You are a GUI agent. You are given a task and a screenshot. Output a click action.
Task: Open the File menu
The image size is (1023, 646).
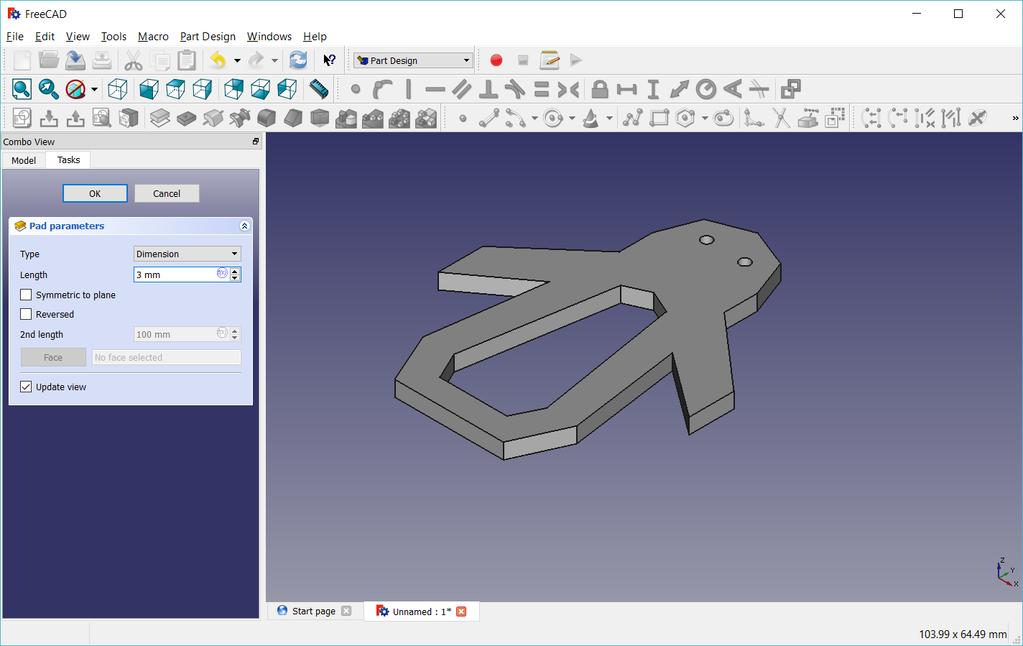coord(14,37)
